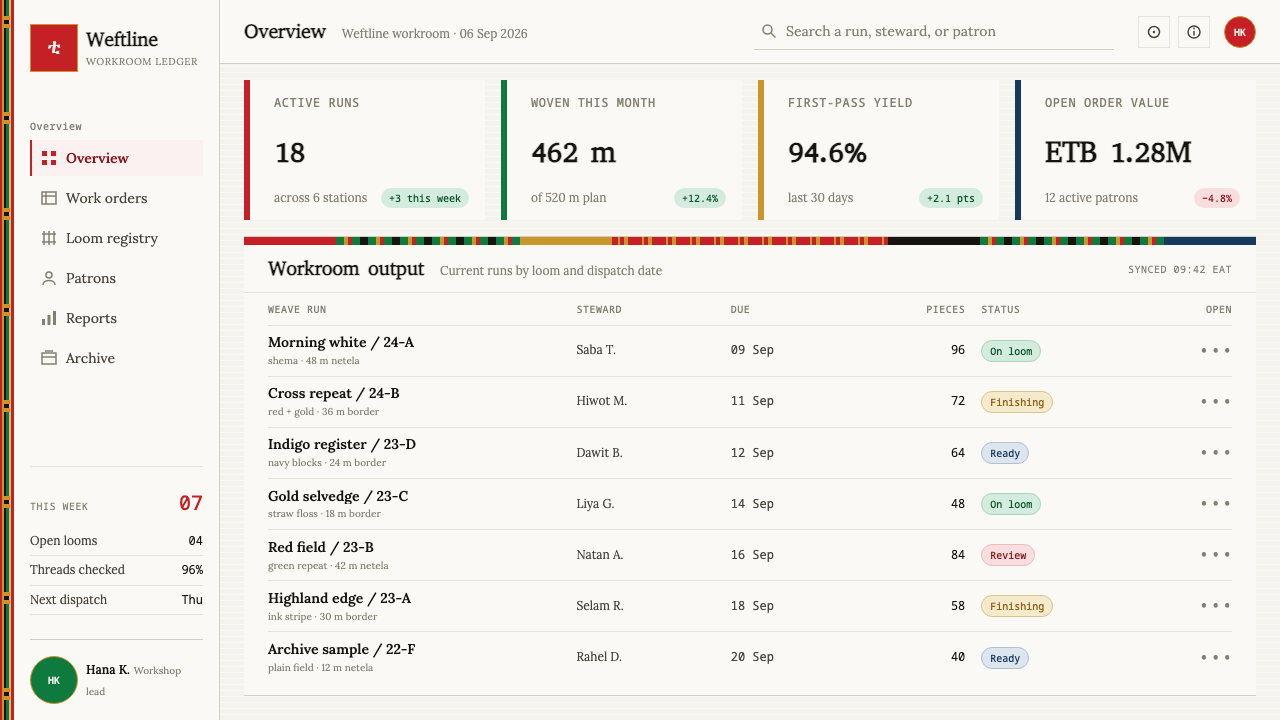This screenshot has width=1280, height=720.
Task: Open the Work orders sidebar item
Action: click(116, 198)
